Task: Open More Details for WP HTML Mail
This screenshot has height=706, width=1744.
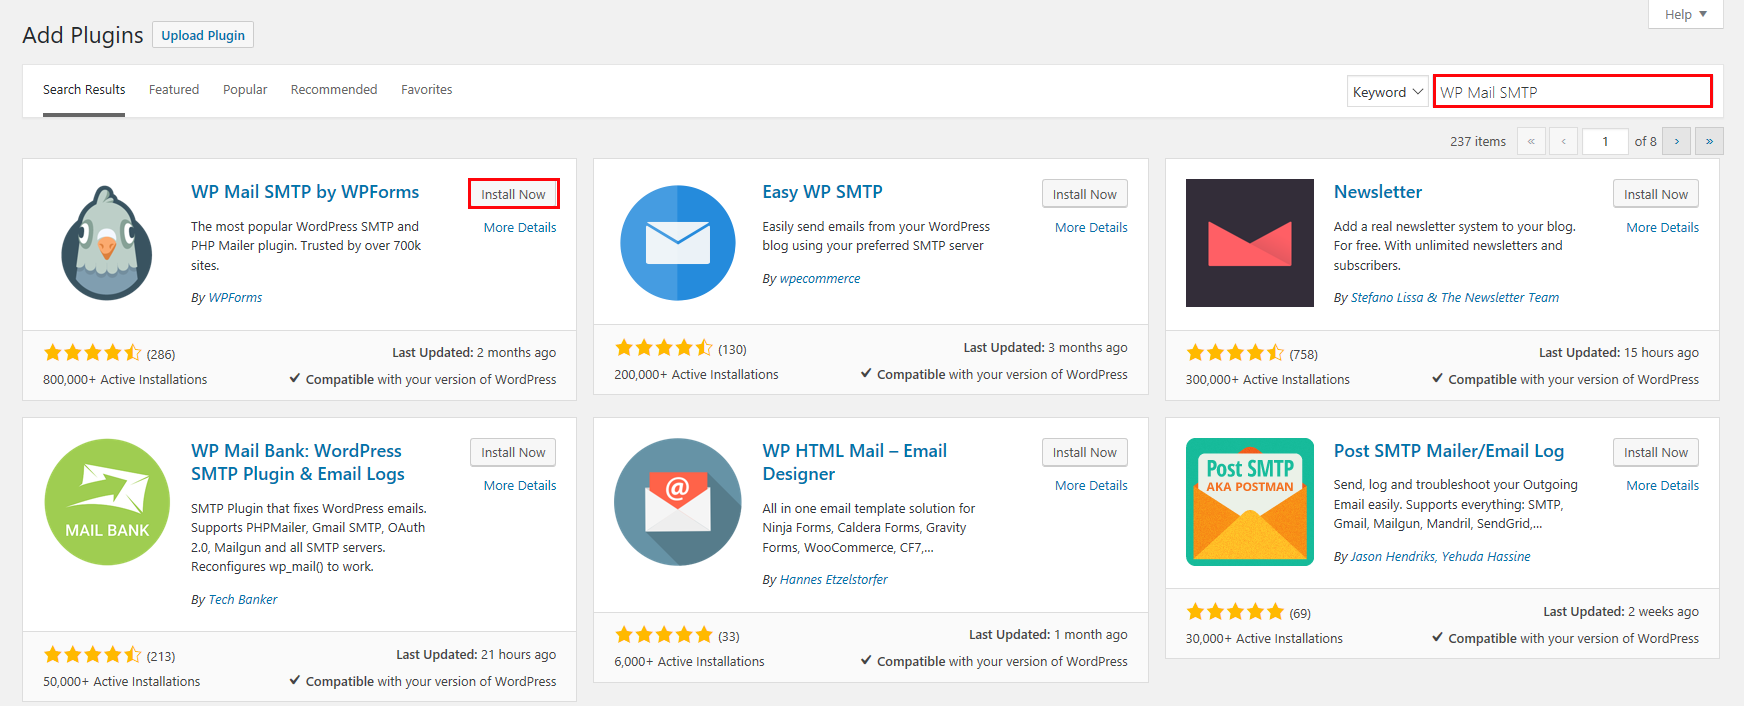Action: (x=1091, y=486)
